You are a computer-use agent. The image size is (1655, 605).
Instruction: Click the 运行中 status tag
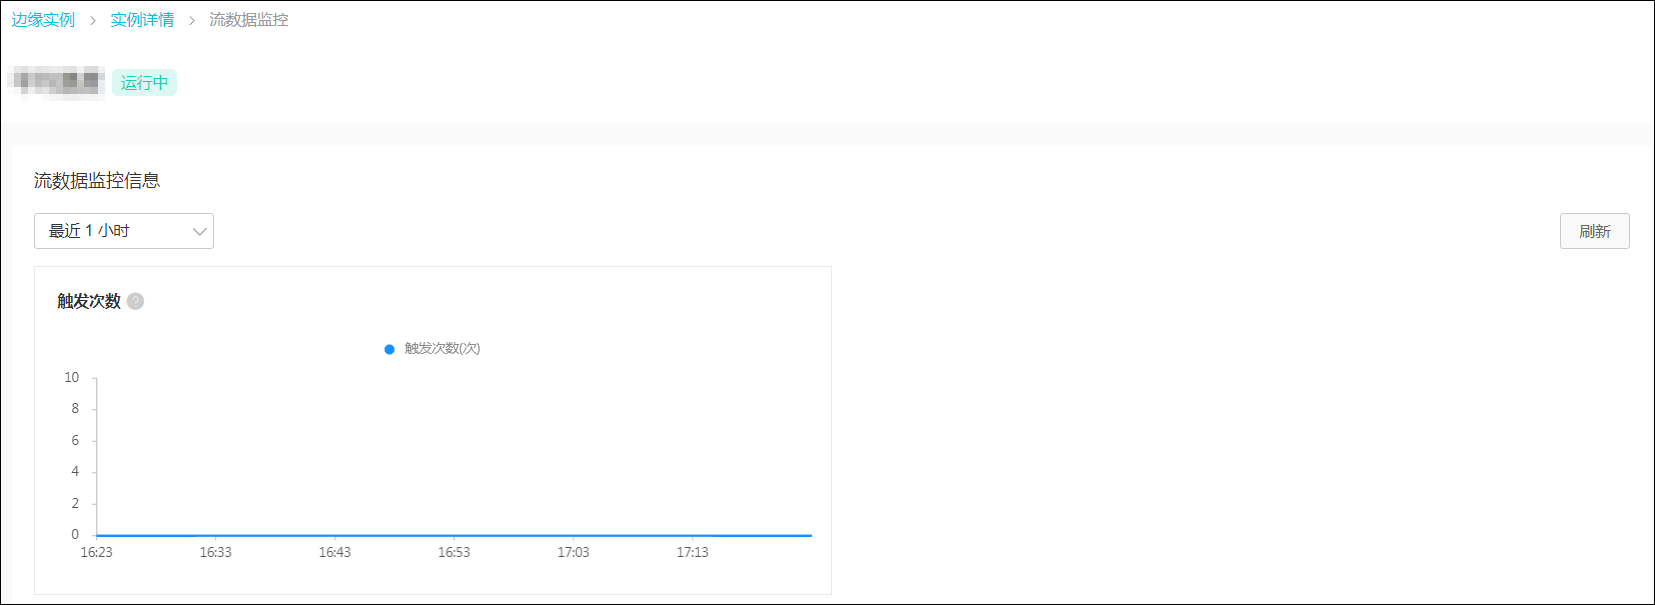pos(144,83)
